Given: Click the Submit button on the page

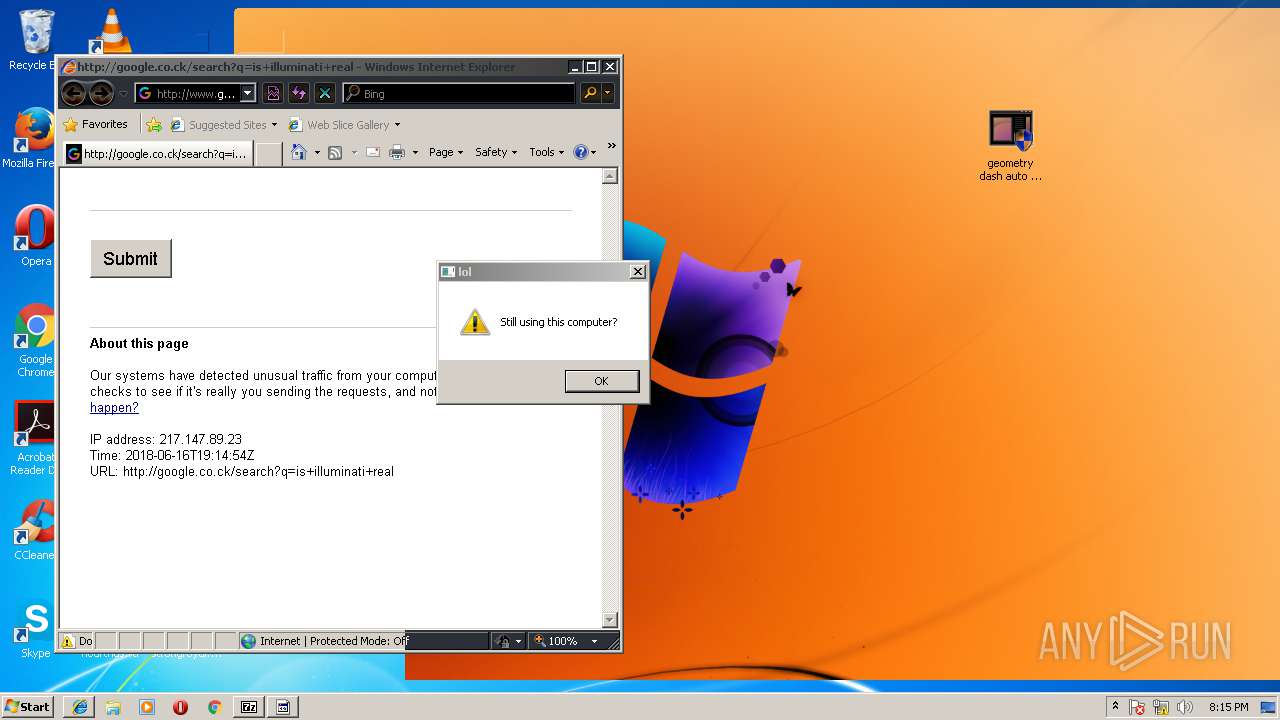Looking at the screenshot, I should 130,258.
